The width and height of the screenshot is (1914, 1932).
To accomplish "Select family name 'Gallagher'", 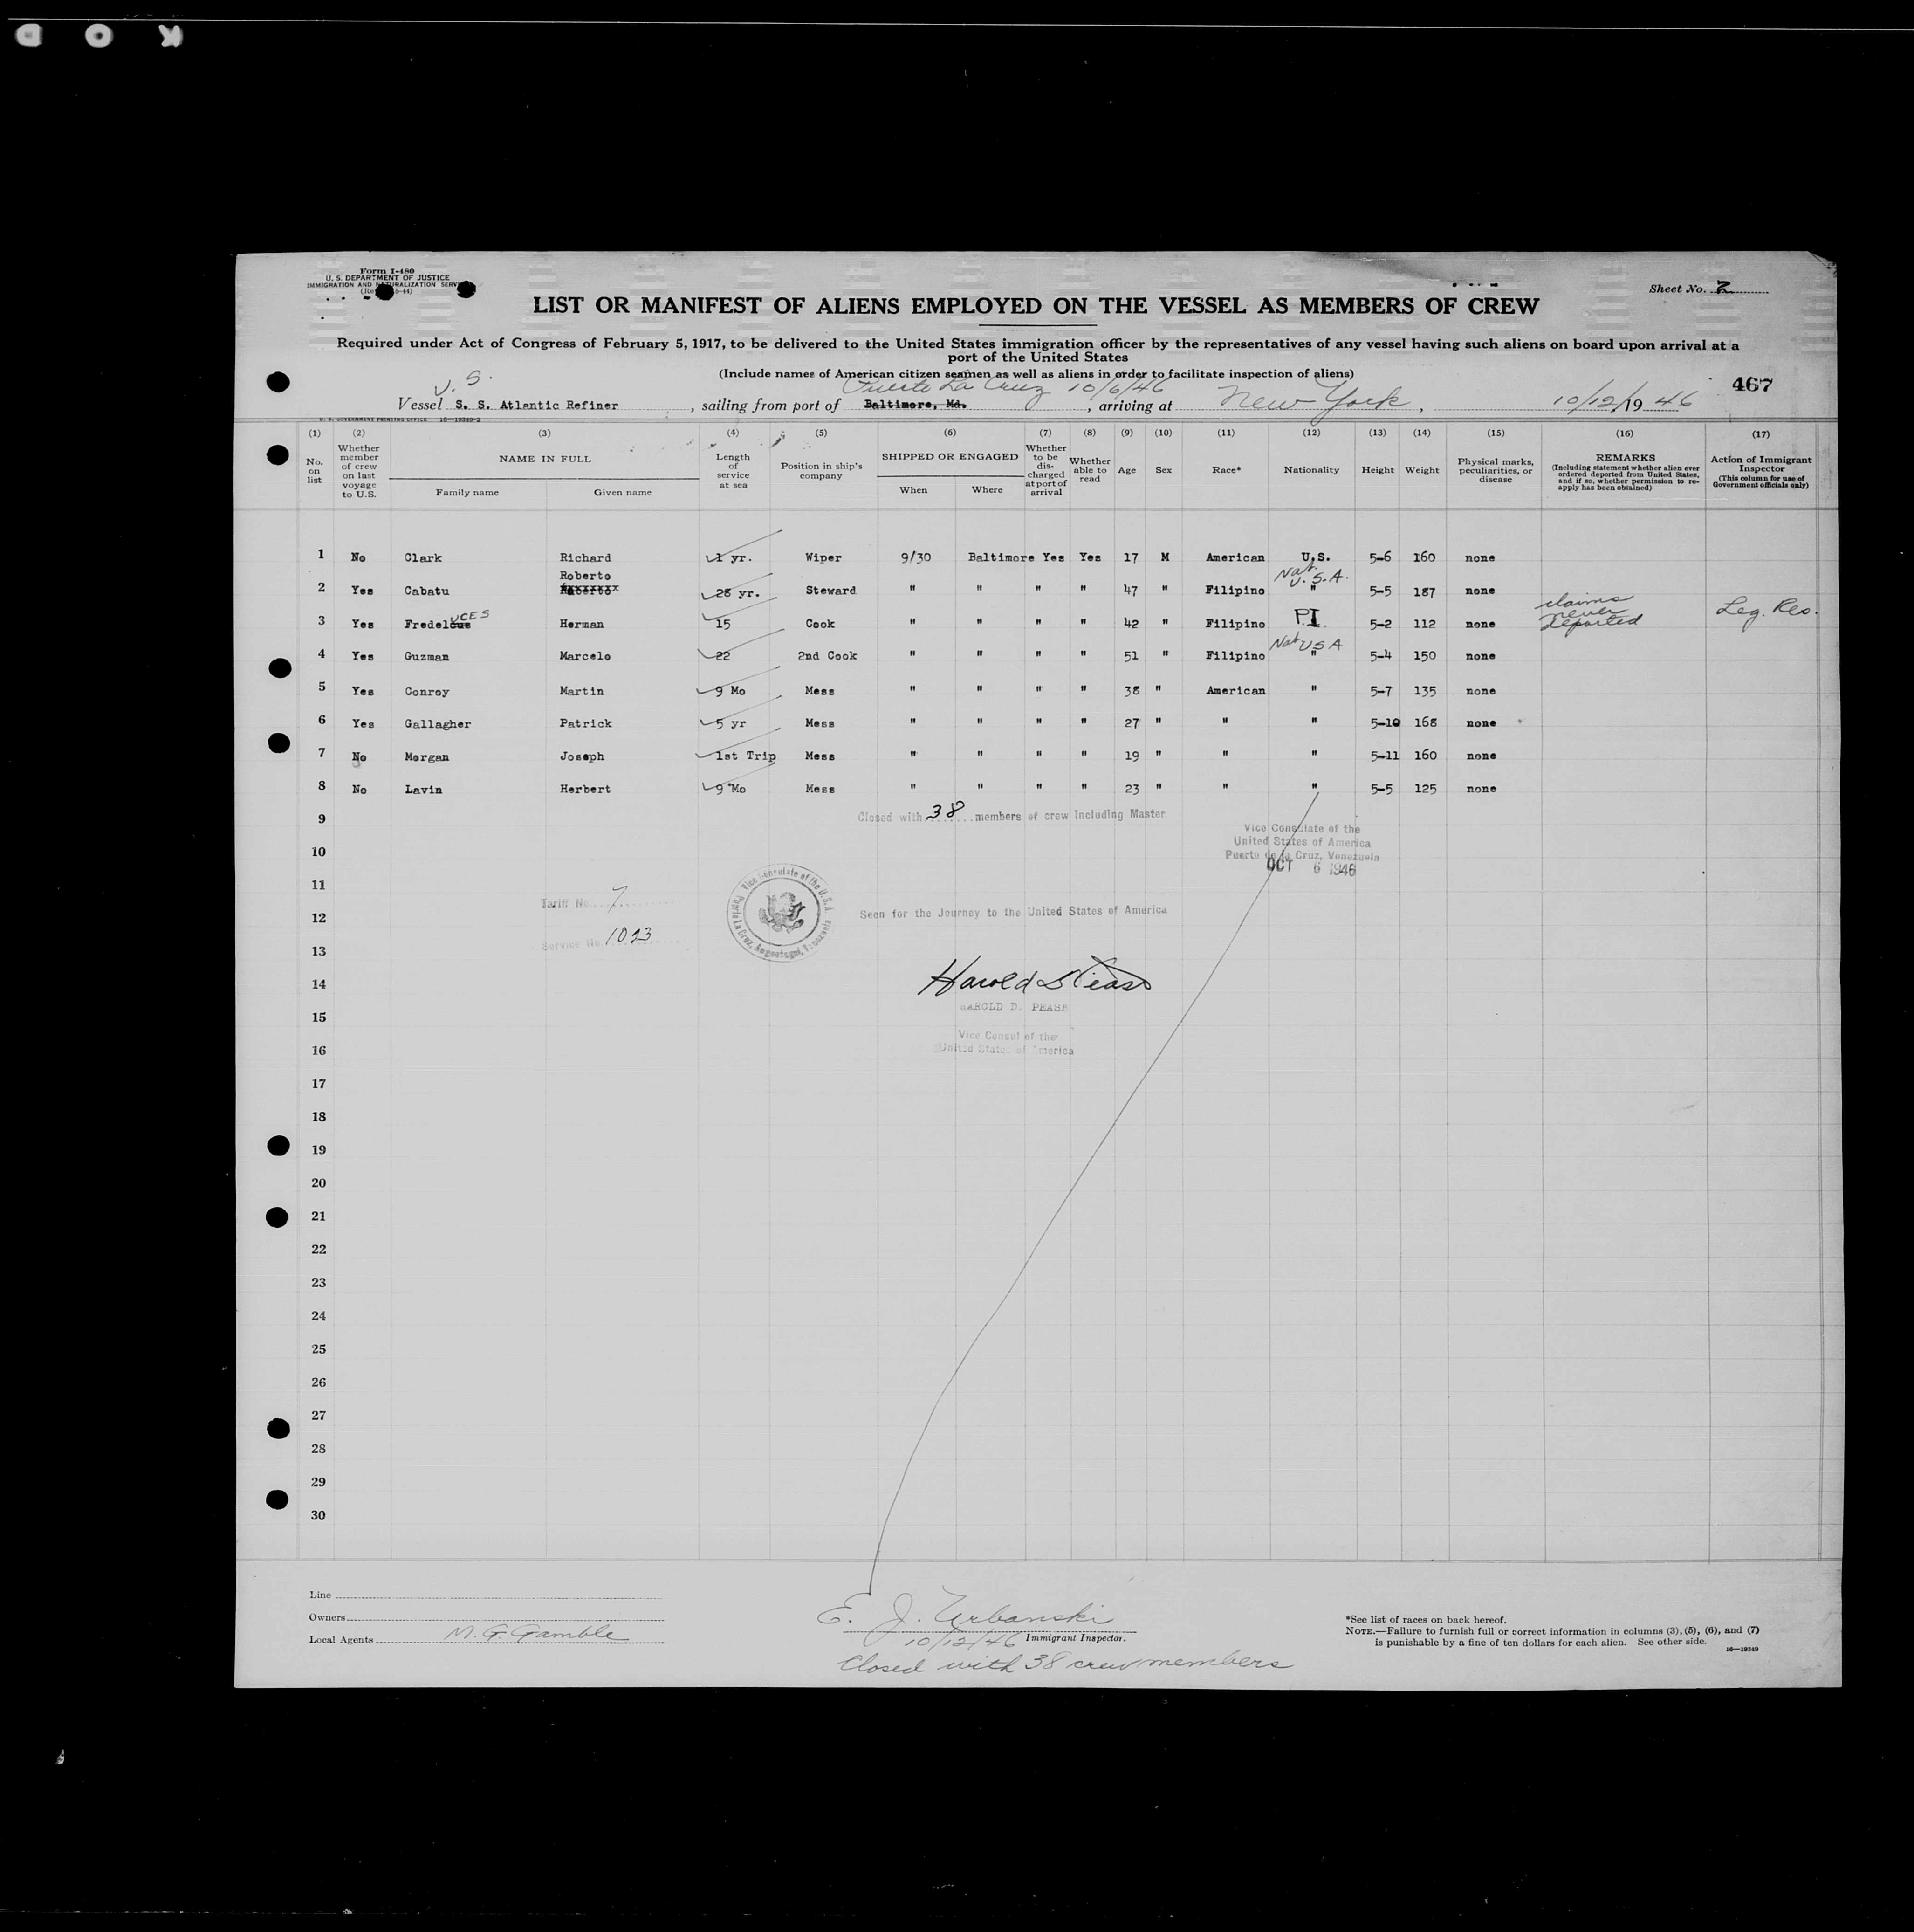I will pyautogui.click(x=438, y=725).
